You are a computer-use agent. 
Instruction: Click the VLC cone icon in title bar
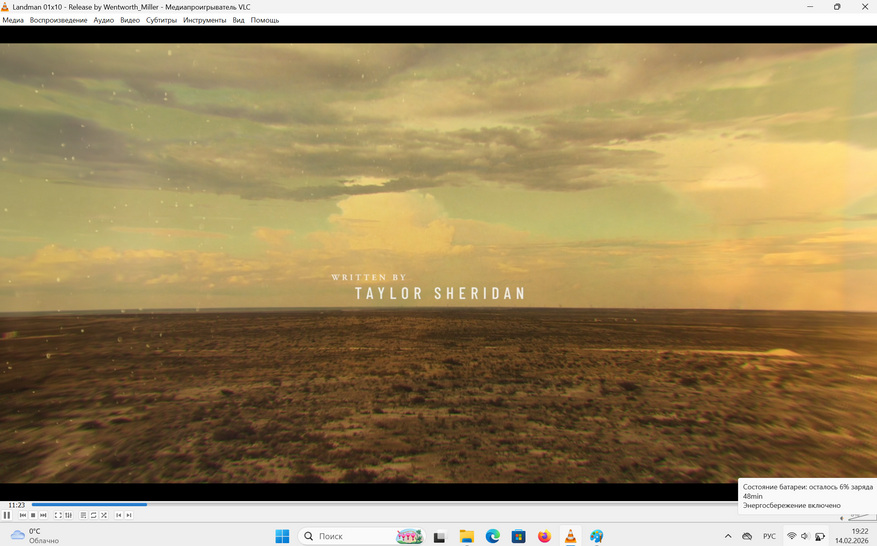pos(5,7)
